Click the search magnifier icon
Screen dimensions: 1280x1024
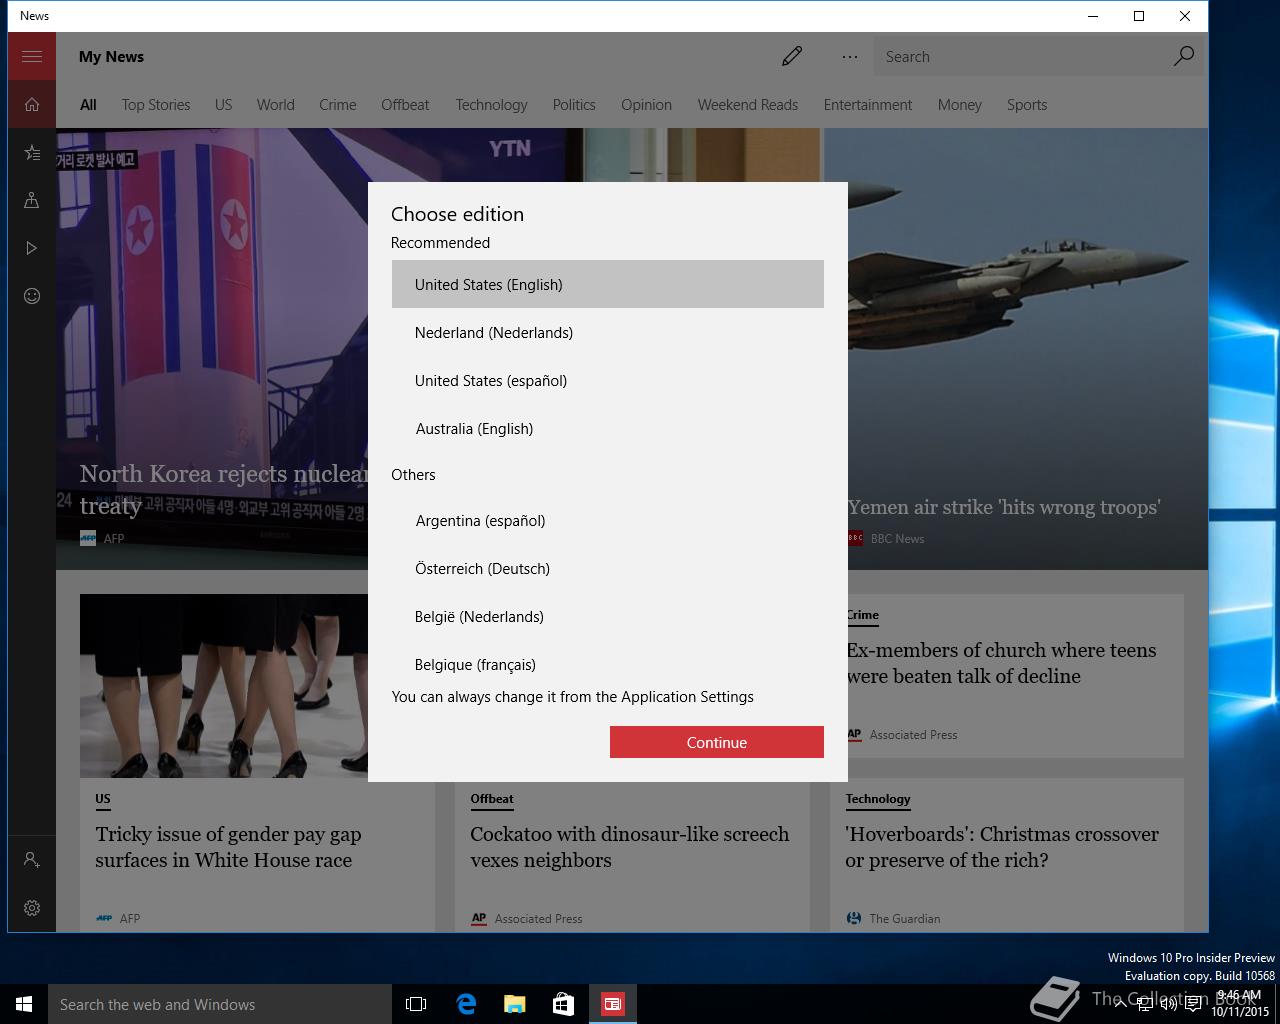[1183, 56]
